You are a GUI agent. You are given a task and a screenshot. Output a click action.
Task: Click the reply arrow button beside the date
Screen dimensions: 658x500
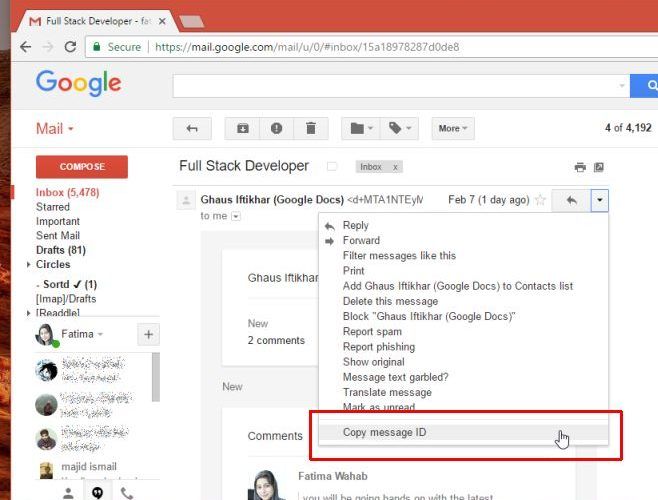(x=571, y=200)
